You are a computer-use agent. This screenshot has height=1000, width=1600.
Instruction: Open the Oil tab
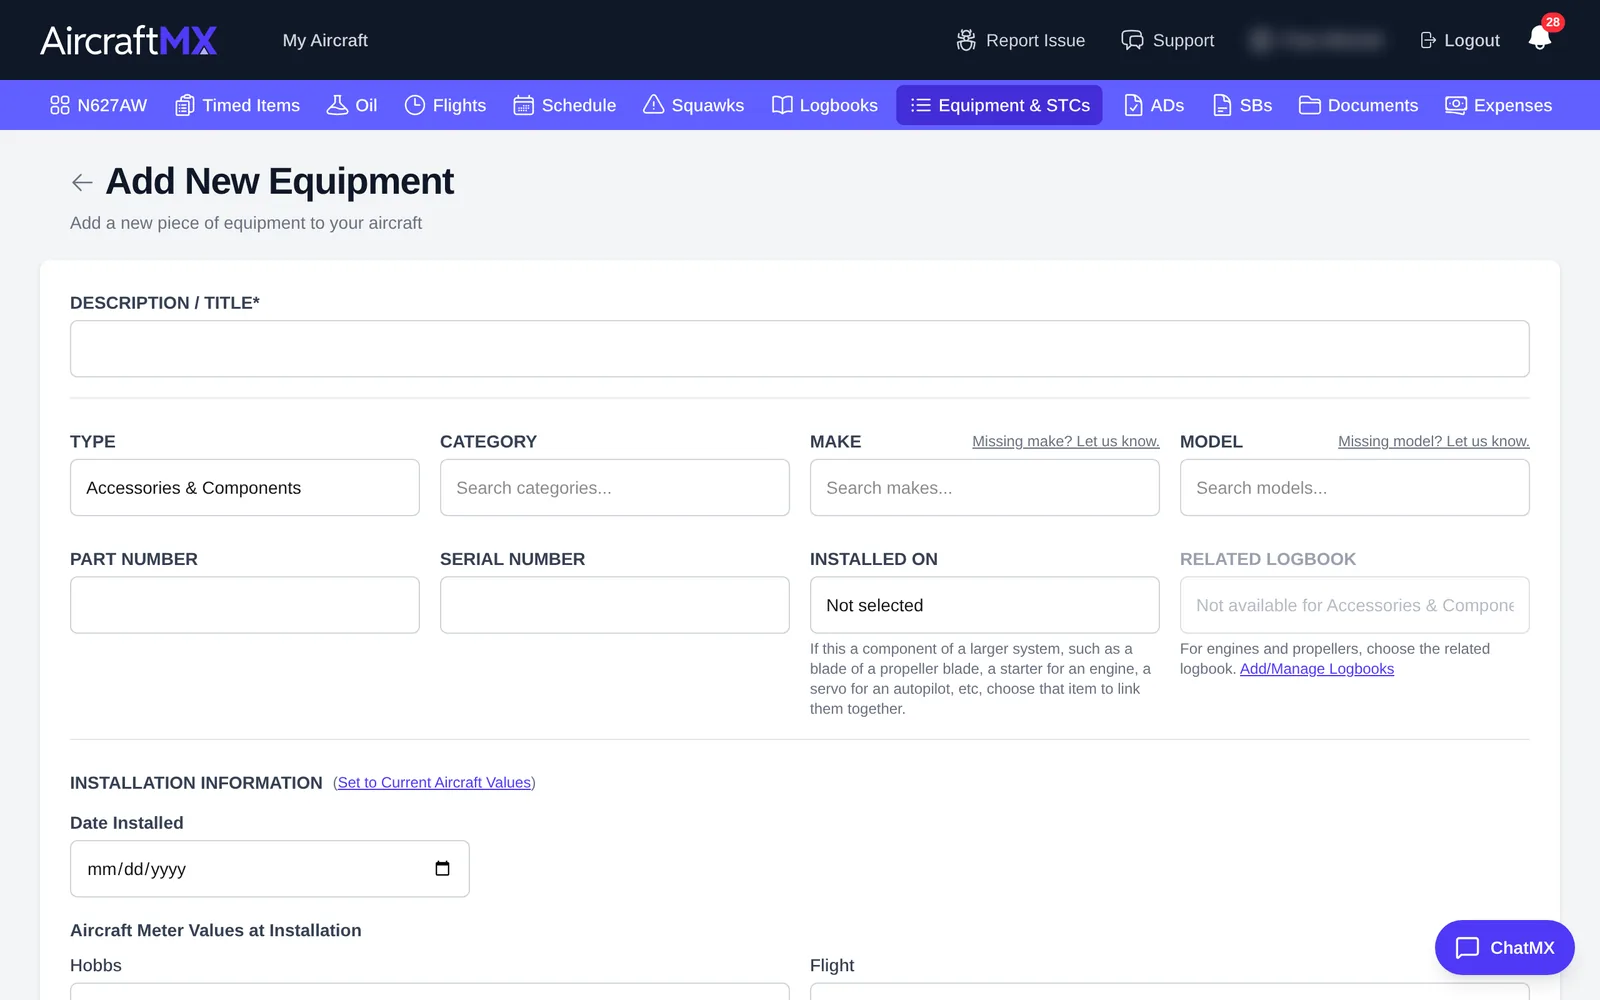352,105
